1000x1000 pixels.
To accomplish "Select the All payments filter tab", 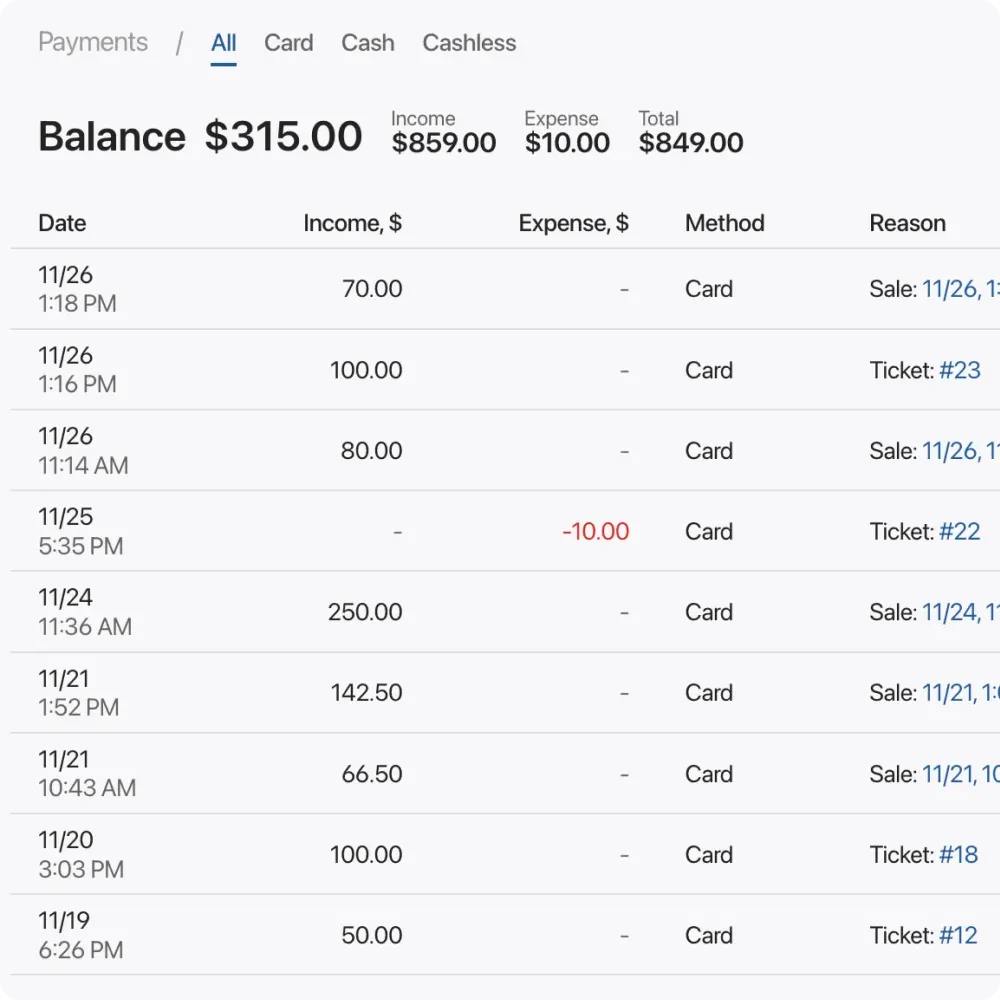I will tap(223, 43).
